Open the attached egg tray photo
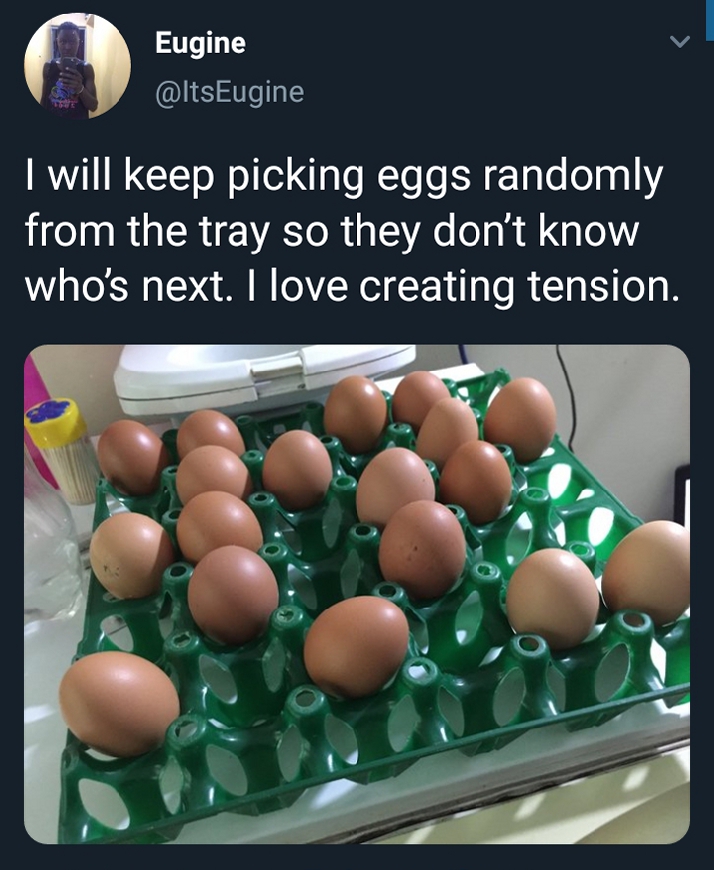714x870 pixels. pos(357,594)
